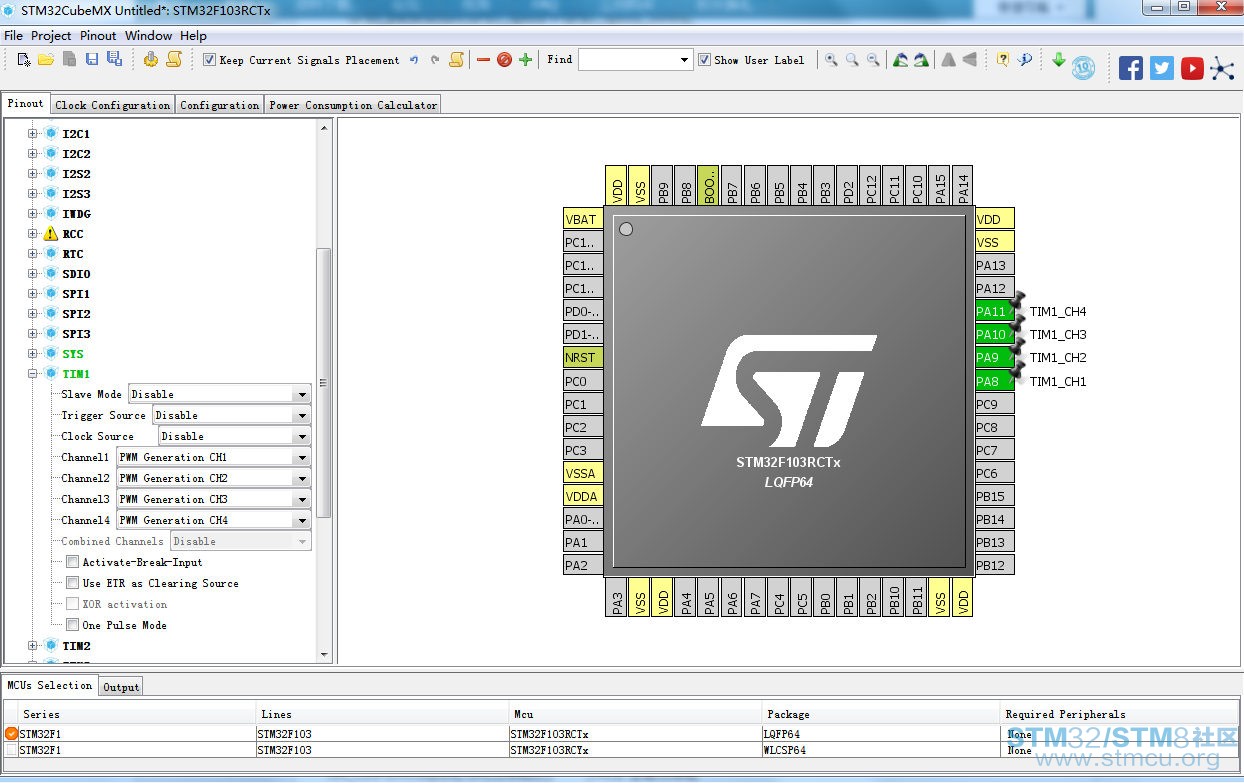Screen dimensions: 1244x783
Task: Toggle Show User Label checkbox
Action: [704, 60]
